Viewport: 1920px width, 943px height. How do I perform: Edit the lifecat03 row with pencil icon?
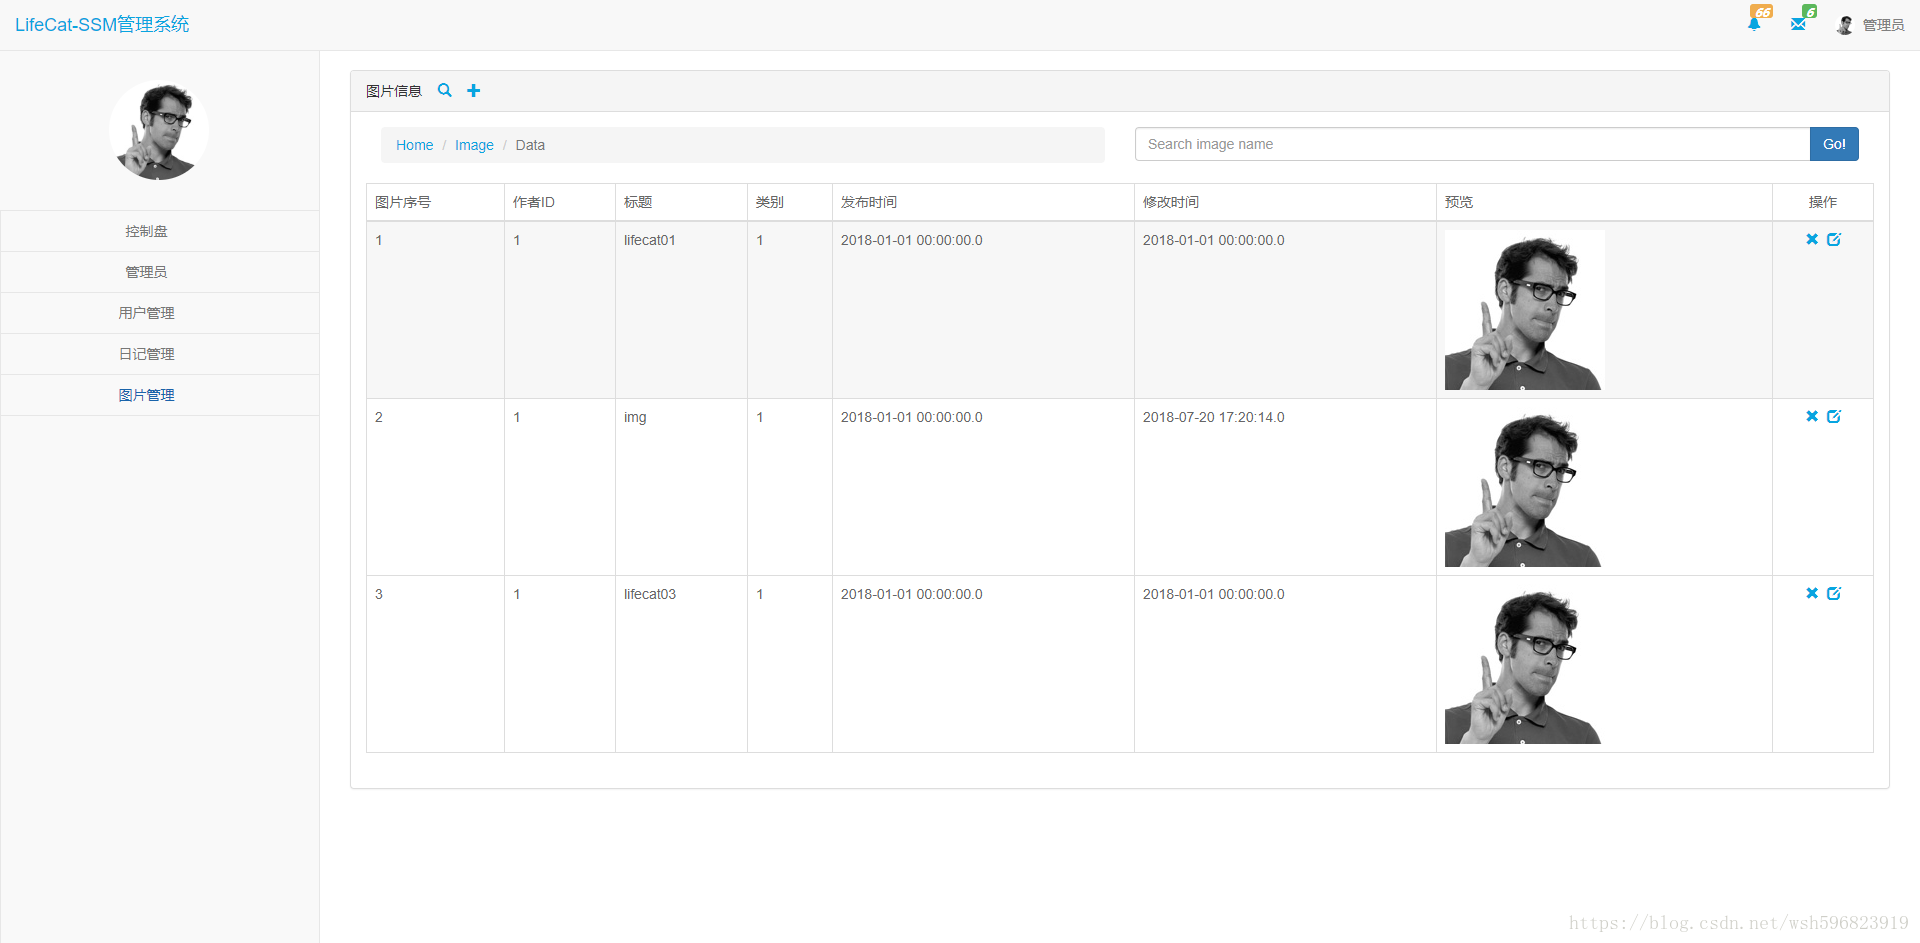1834,593
